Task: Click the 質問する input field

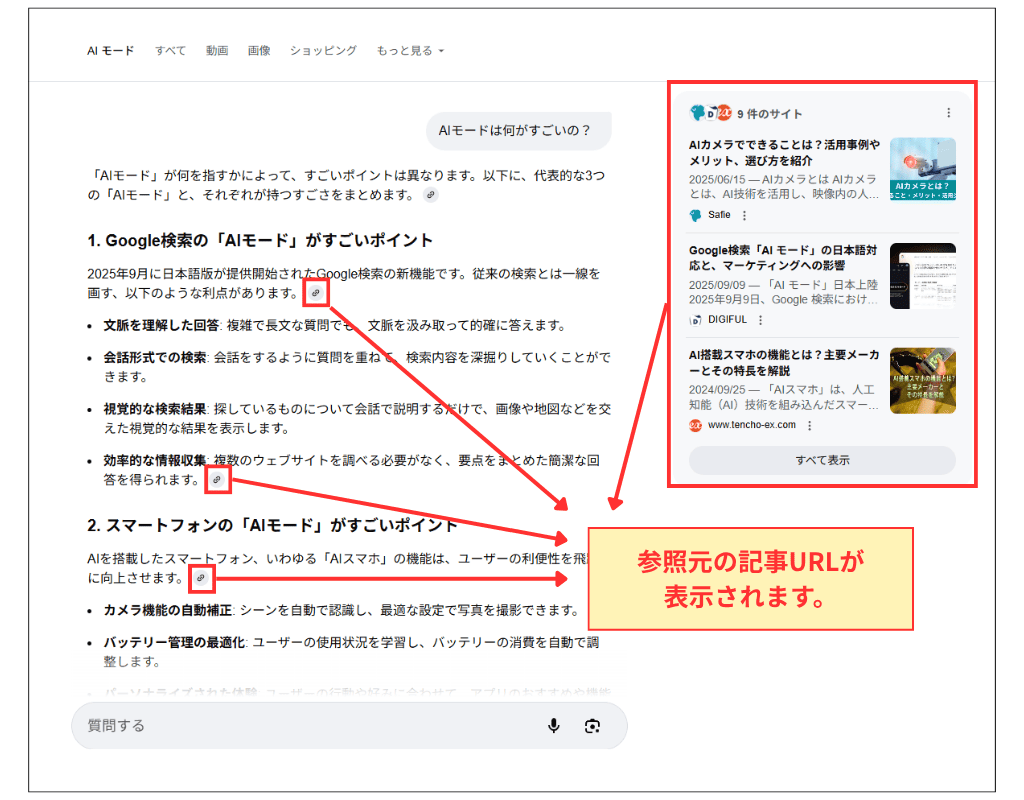Action: [x=300, y=726]
